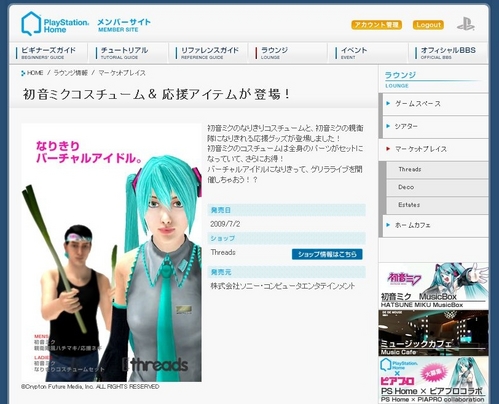Open the PS Home × PIAPRO collaboration banner
The height and width of the screenshot is (404, 499).
click(433, 380)
